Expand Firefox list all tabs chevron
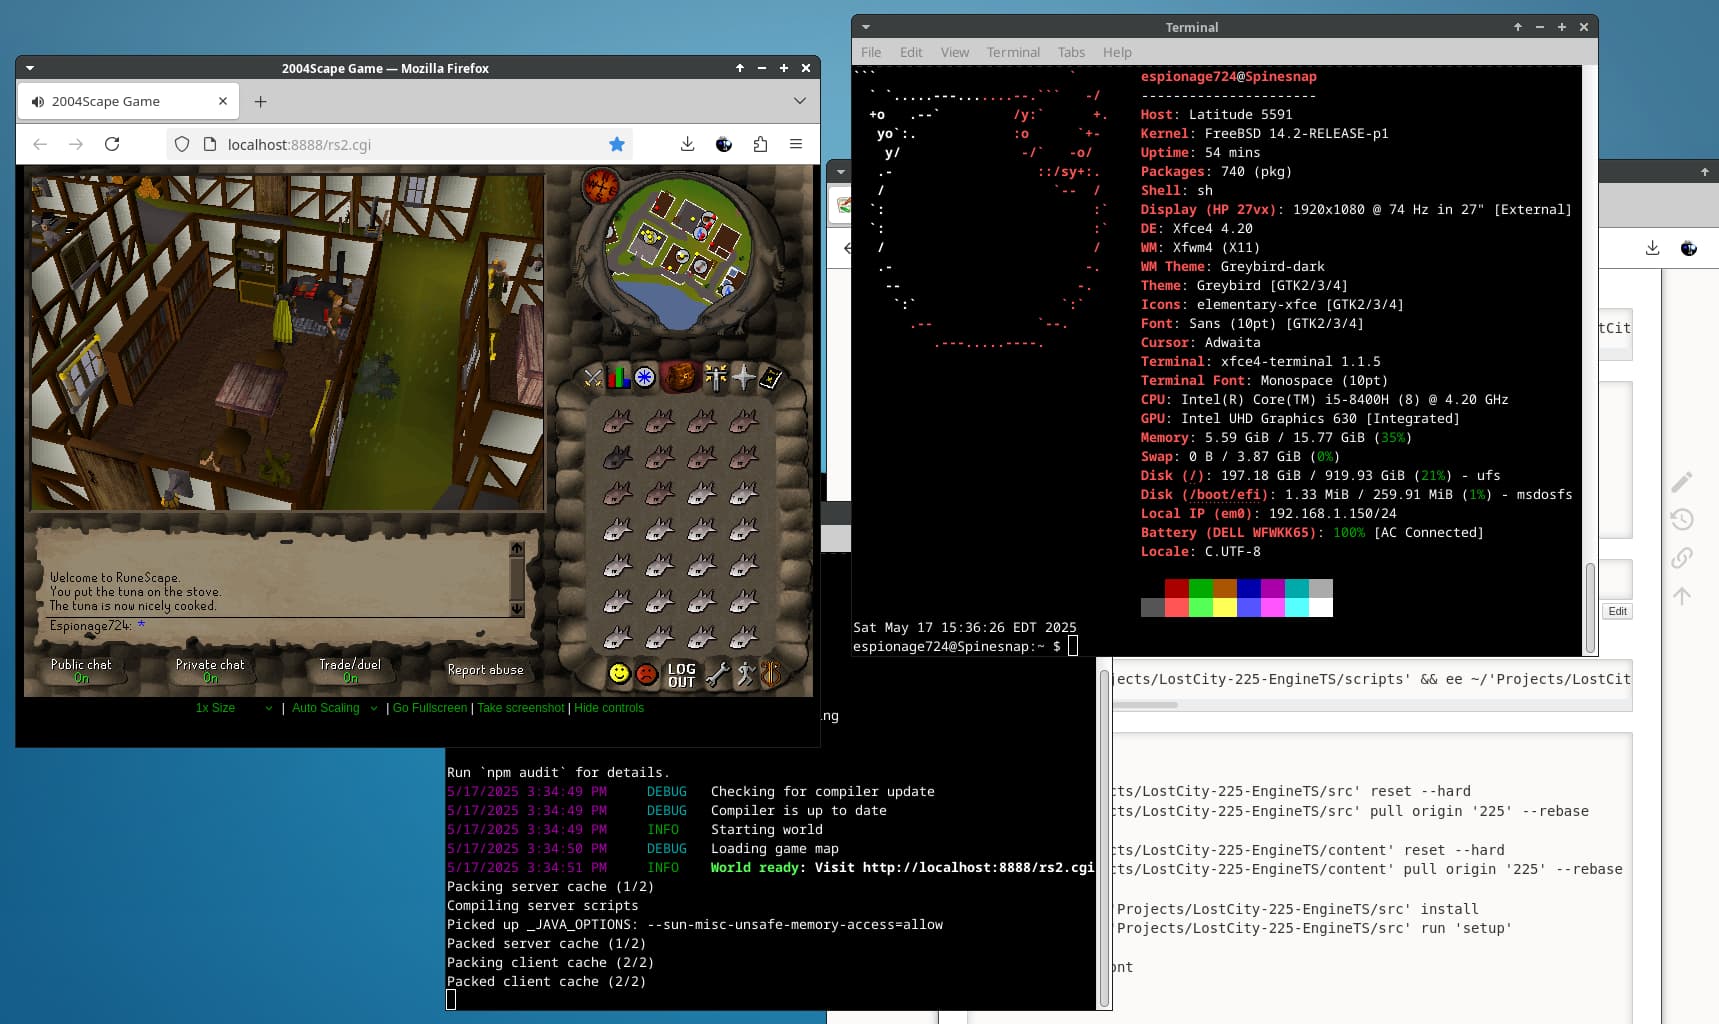The height and width of the screenshot is (1024, 1719). (x=799, y=101)
